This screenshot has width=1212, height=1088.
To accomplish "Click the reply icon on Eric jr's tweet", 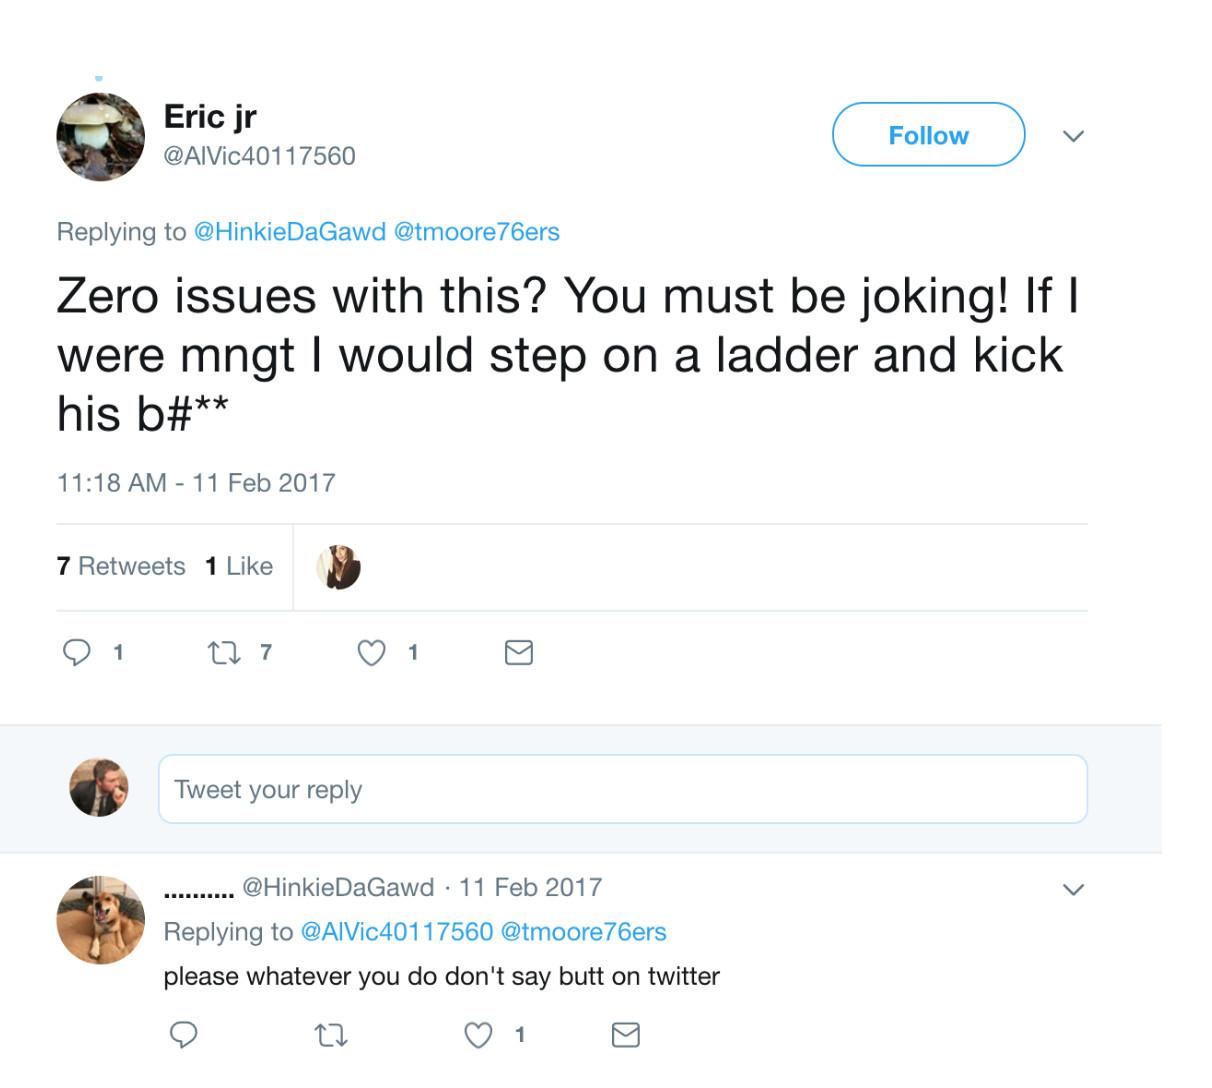I will click(77, 653).
